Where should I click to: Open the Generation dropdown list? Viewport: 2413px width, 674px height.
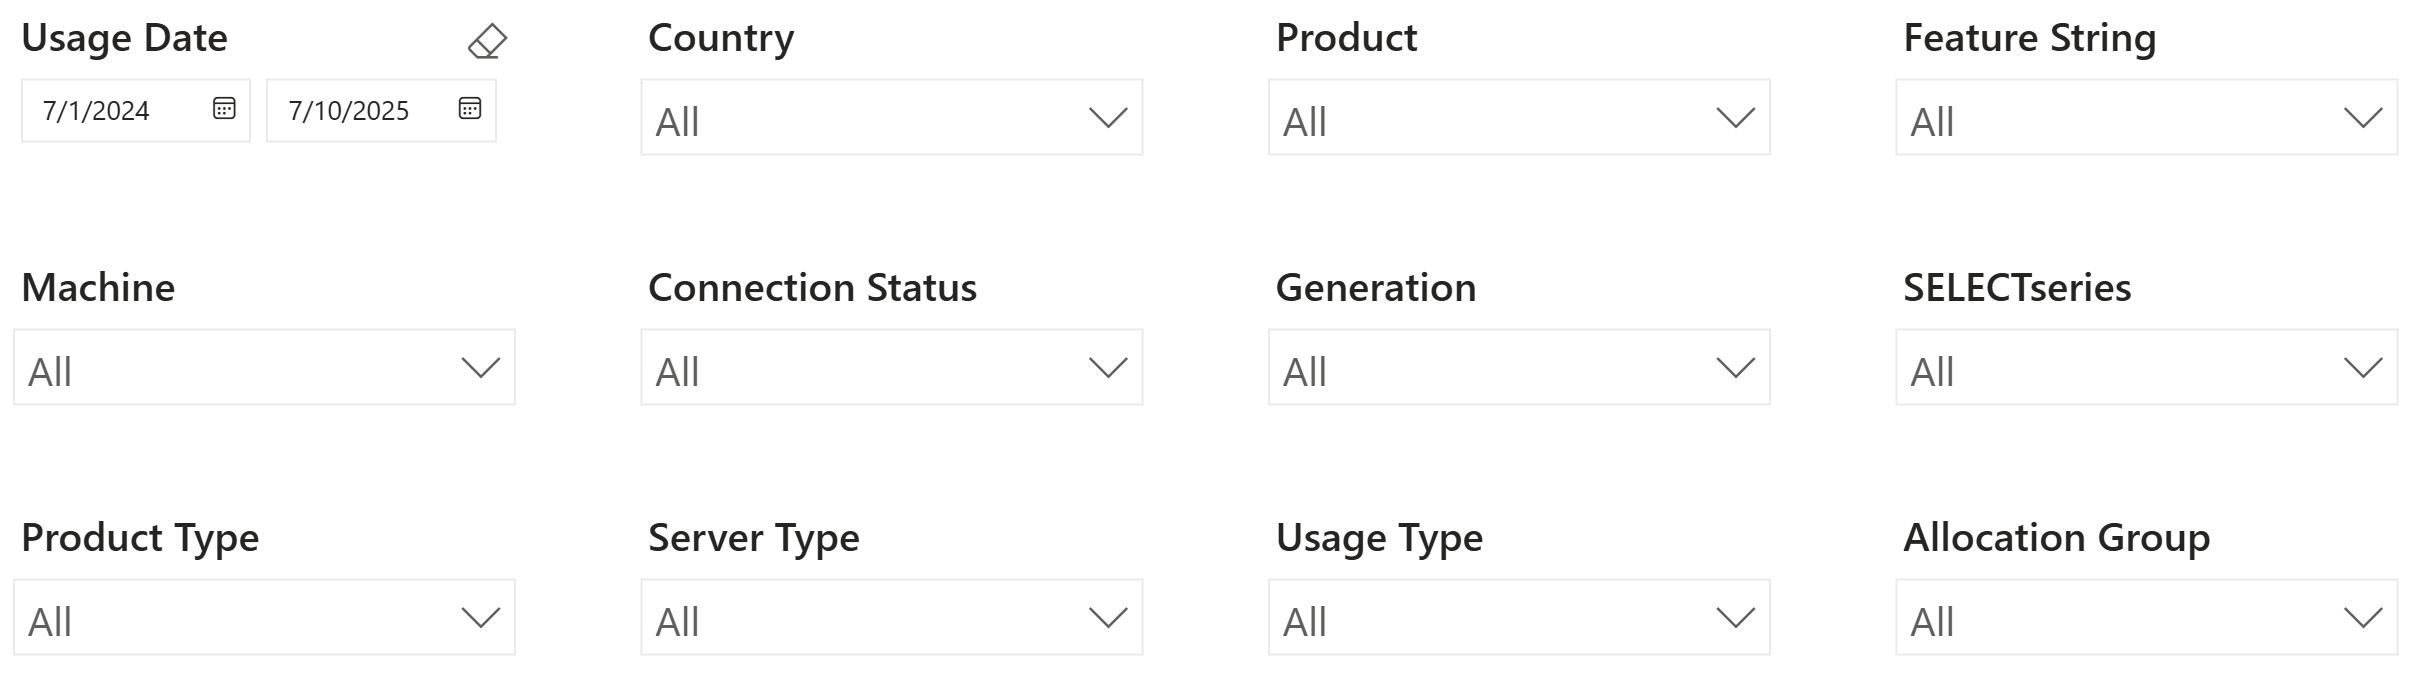pyautogui.click(x=1518, y=368)
